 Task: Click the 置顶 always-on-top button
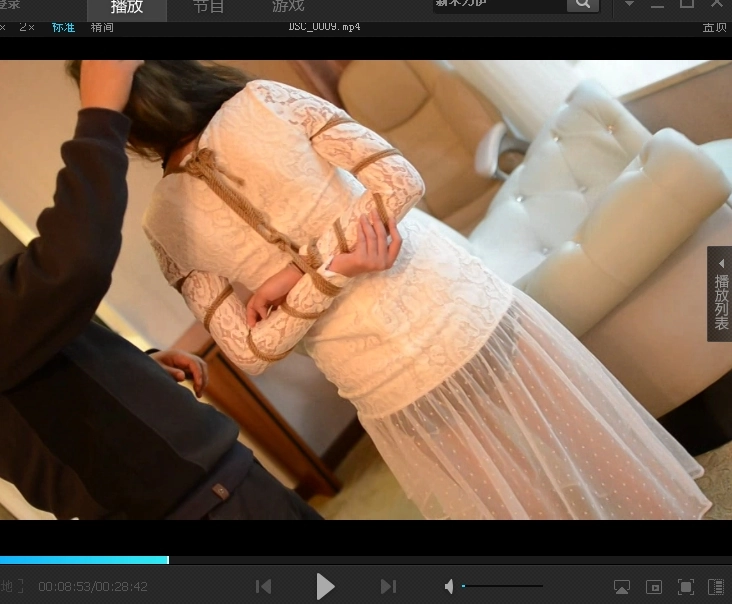pos(714,27)
